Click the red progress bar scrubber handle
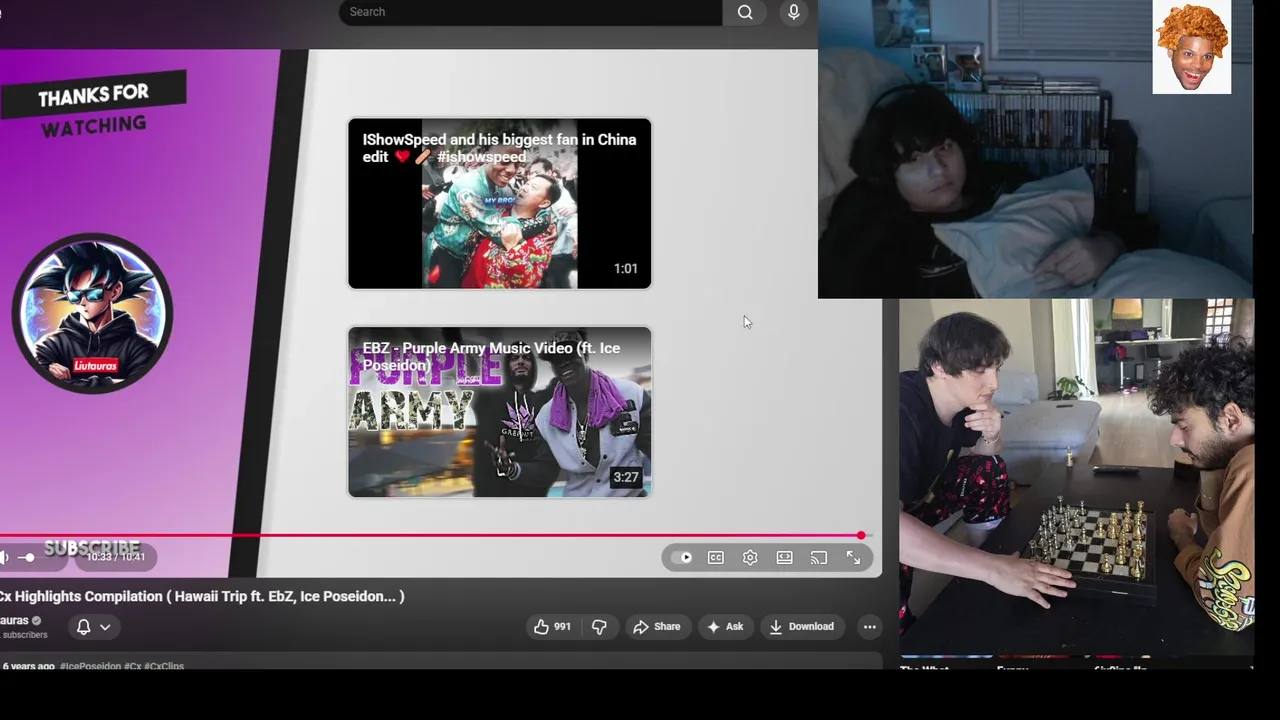Image resolution: width=1280 pixels, height=720 pixels. click(861, 536)
